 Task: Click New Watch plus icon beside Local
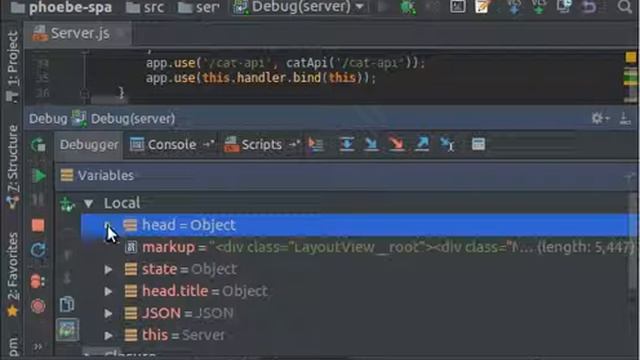pyautogui.click(x=67, y=203)
